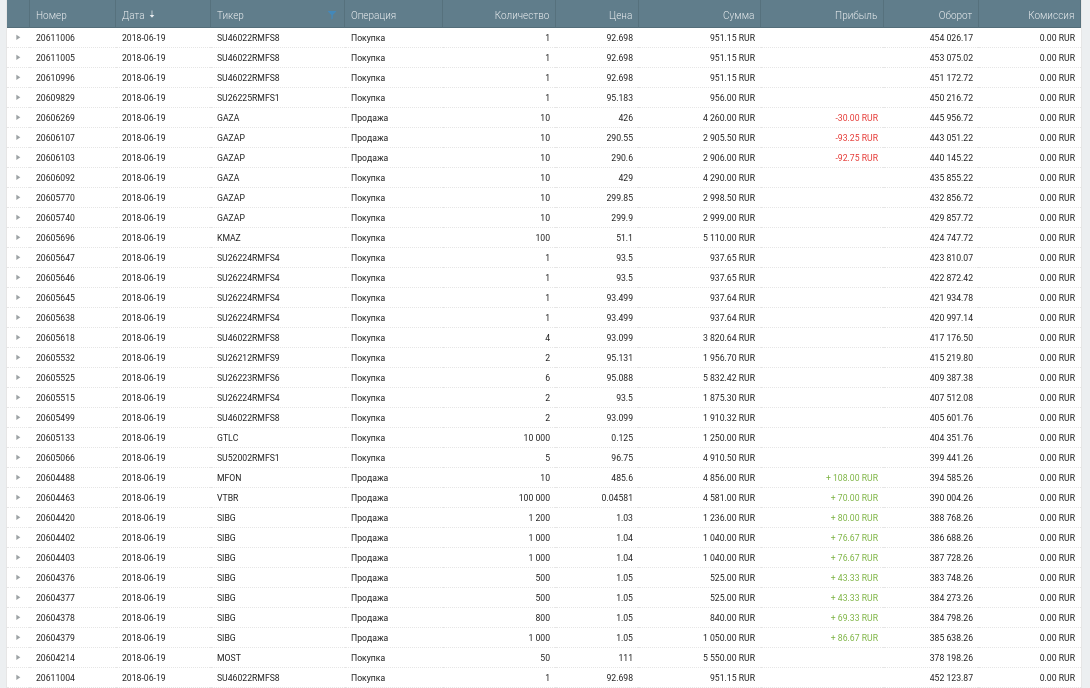The height and width of the screenshot is (688, 1090).
Task: Click the sort arrow beside Дата header
Action: (152, 15)
